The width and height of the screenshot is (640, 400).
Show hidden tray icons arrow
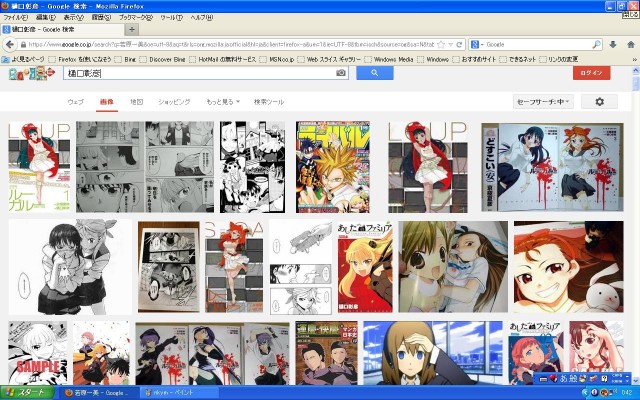click(x=585, y=393)
